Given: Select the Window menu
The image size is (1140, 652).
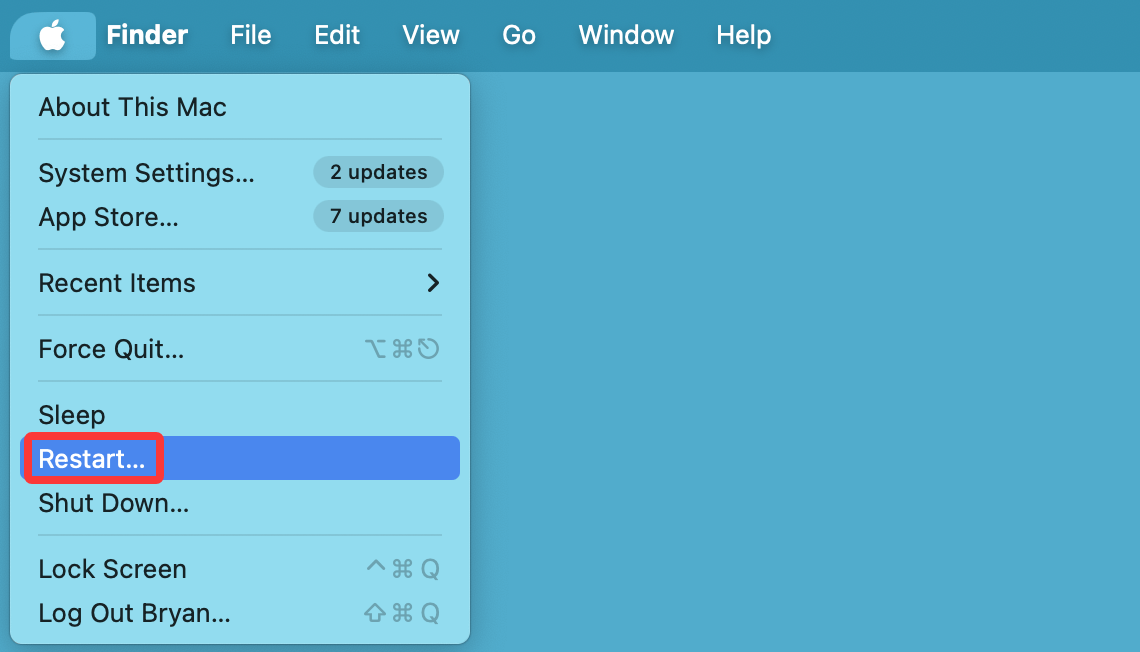Looking at the screenshot, I should pos(625,35).
